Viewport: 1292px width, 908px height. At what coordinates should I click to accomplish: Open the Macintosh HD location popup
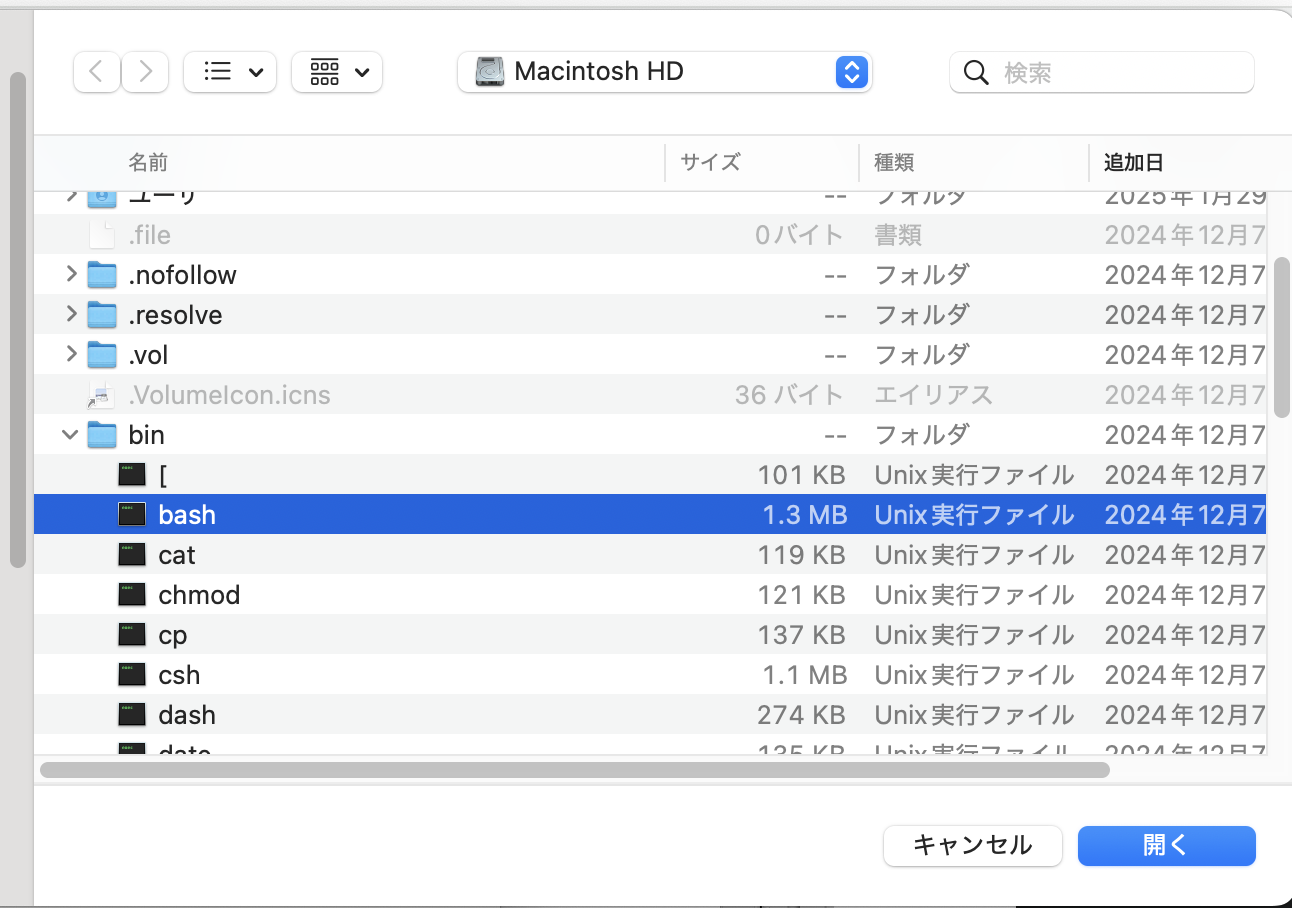coord(665,72)
